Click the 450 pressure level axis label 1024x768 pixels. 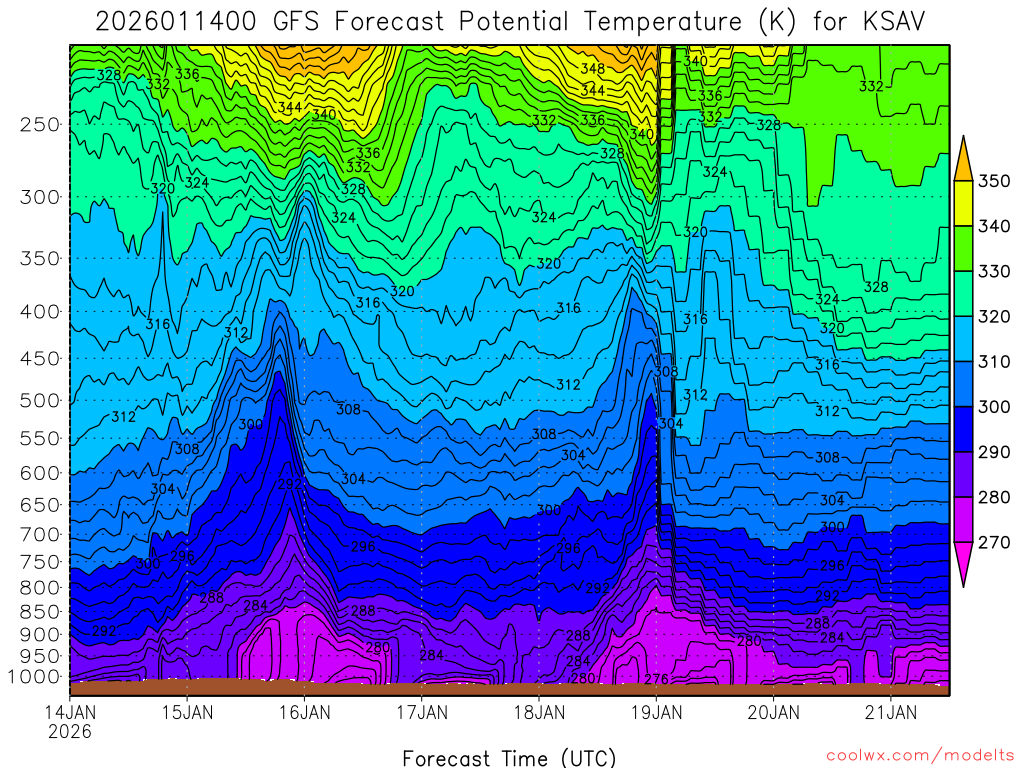[x=40, y=359]
